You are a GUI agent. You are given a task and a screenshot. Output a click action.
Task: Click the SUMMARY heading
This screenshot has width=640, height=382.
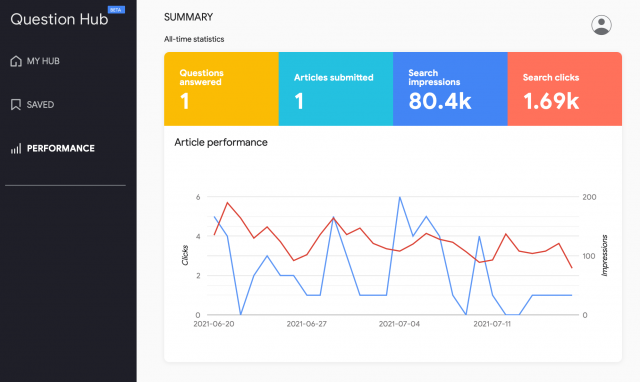[189, 17]
